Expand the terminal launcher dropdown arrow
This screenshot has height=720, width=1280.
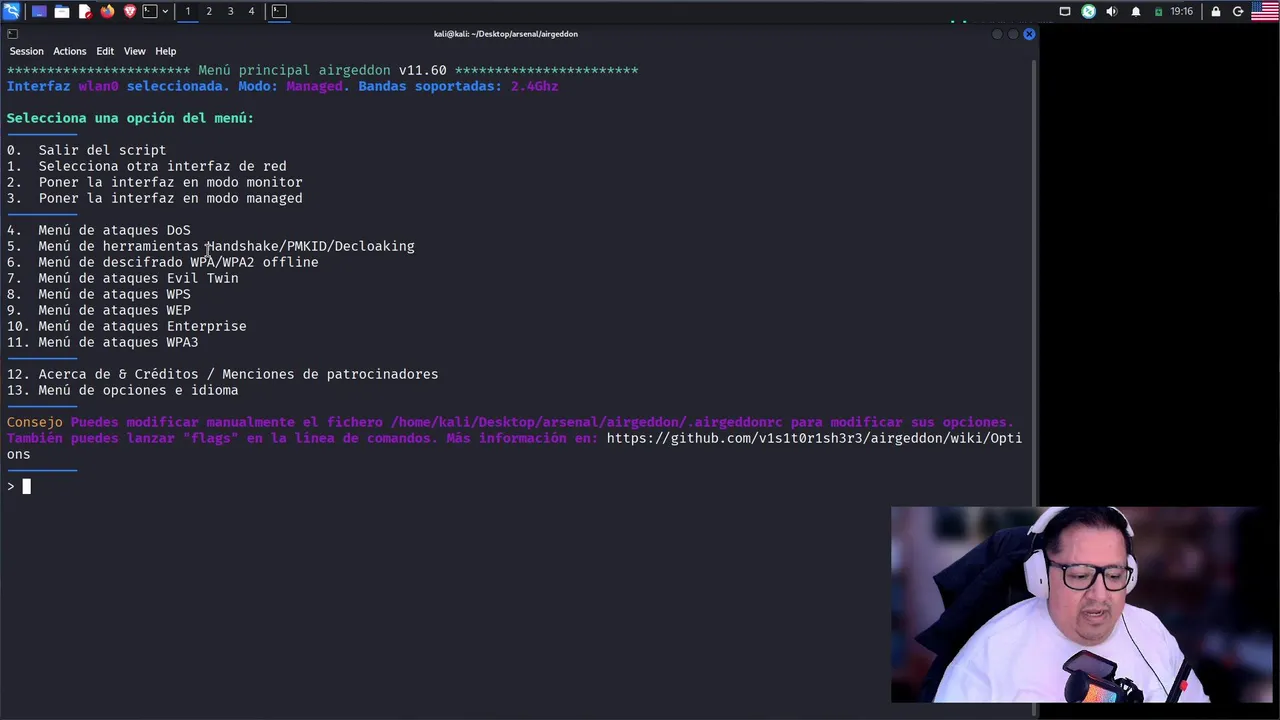tap(165, 11)
